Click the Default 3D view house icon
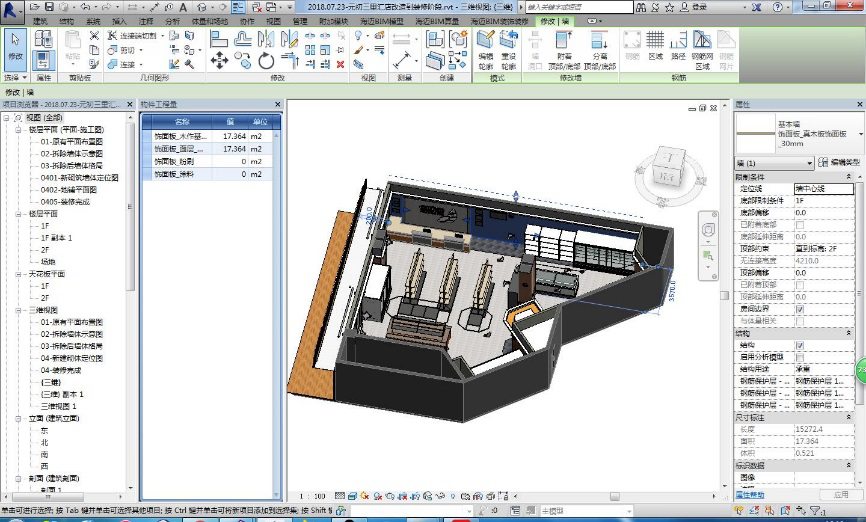Viewport: 866px width, 522px height. (x=202, y=7)
